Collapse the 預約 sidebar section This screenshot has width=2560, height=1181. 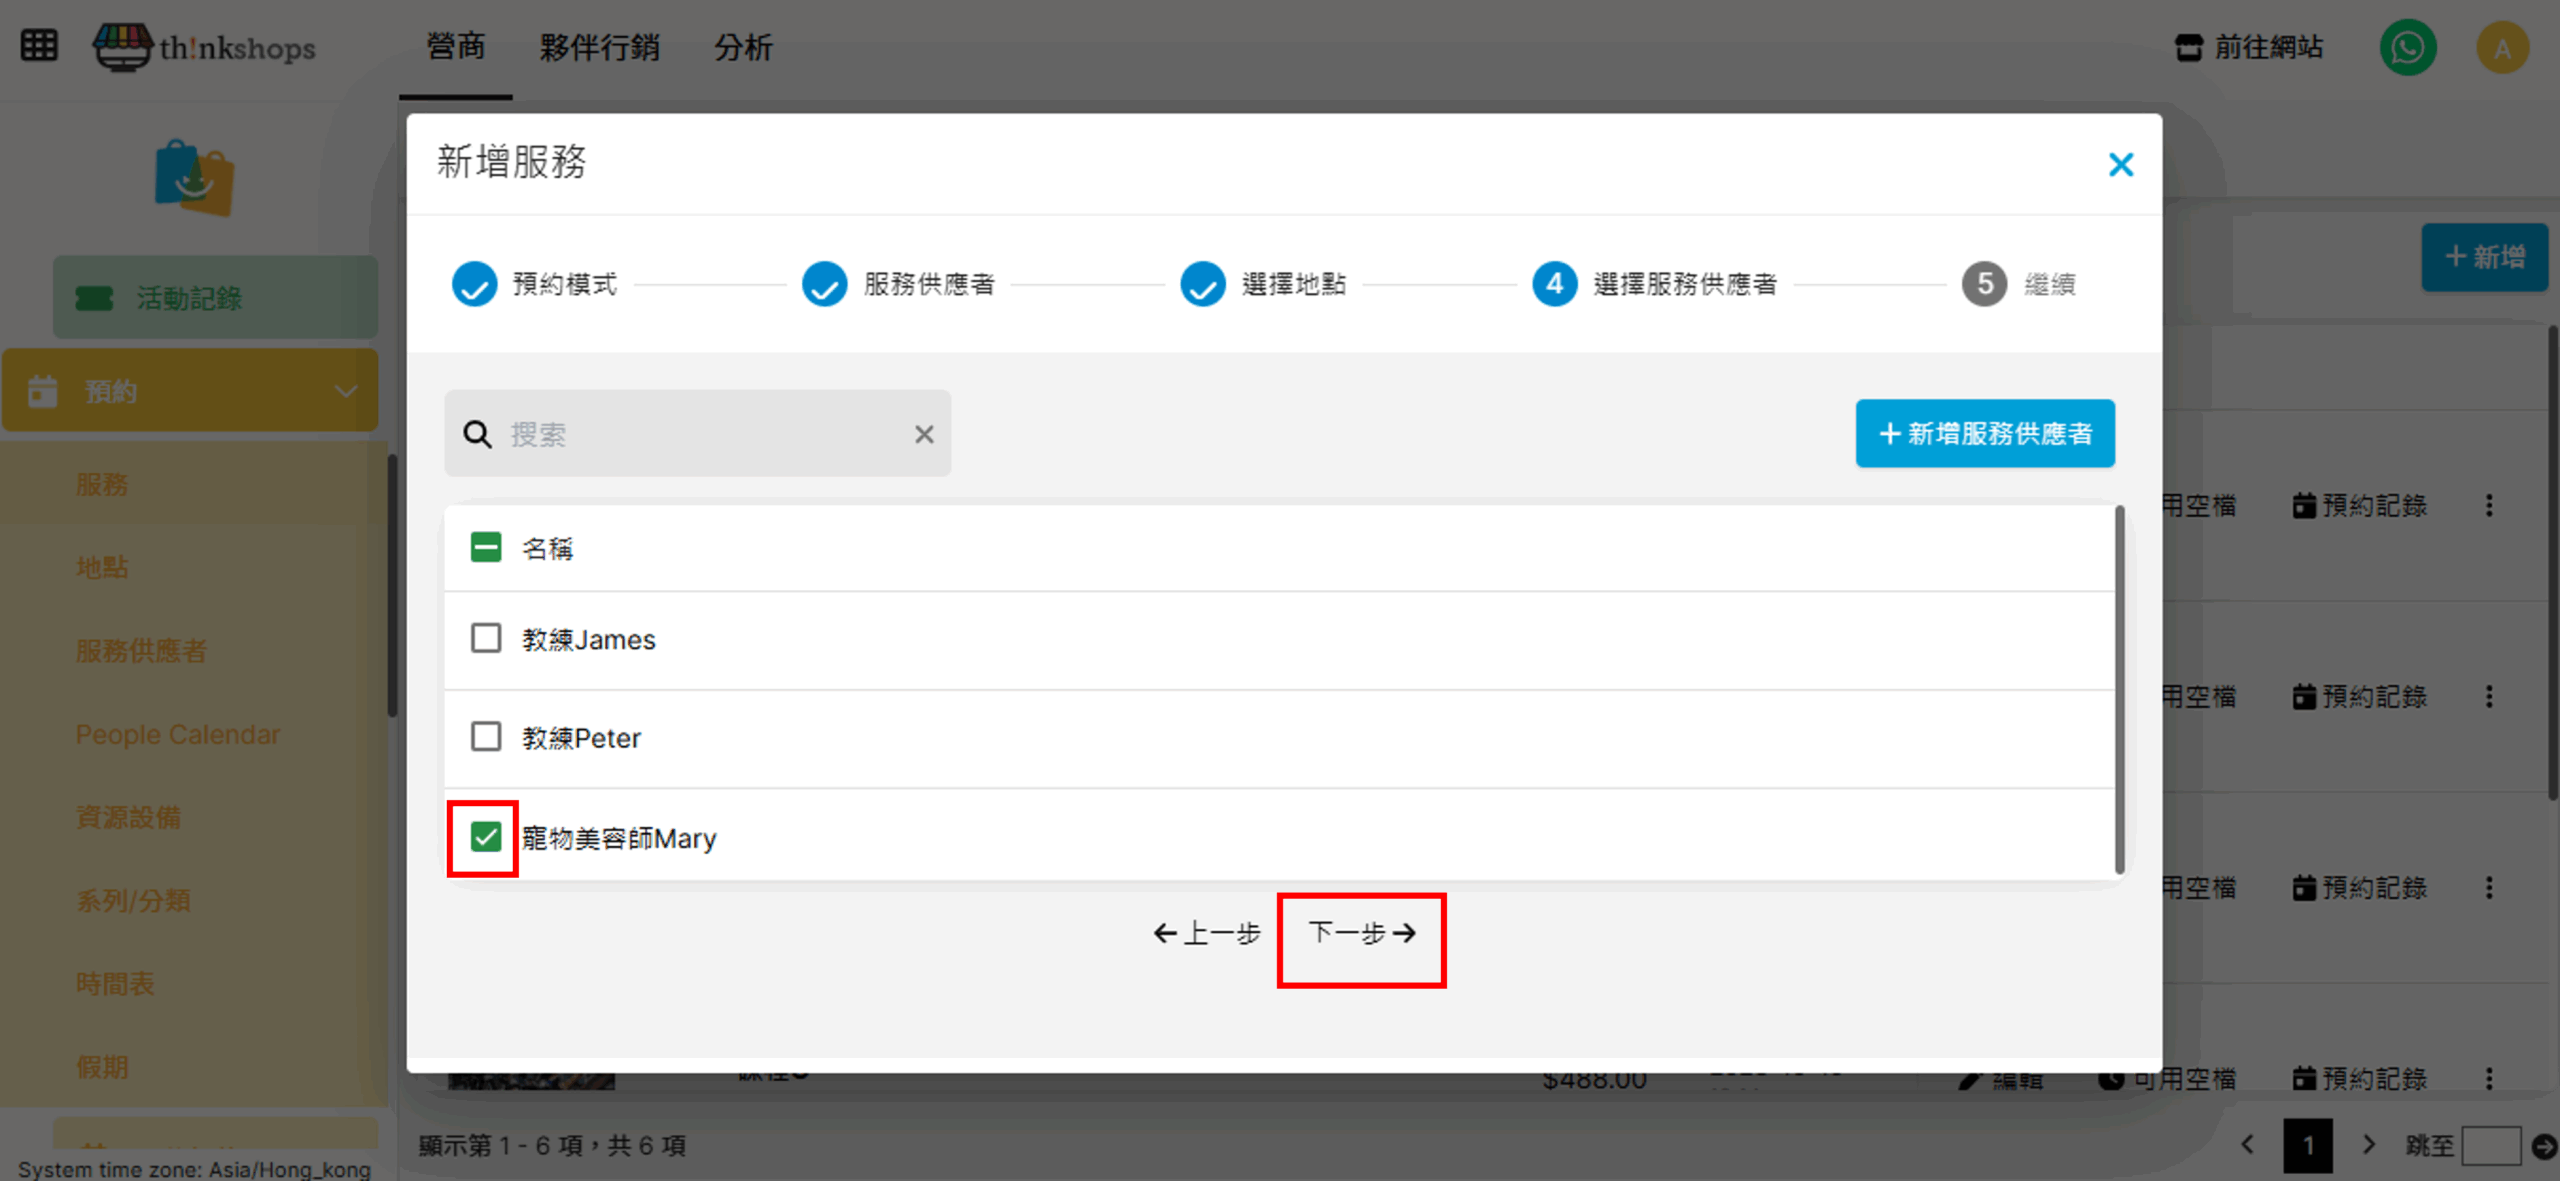[345, 391]
